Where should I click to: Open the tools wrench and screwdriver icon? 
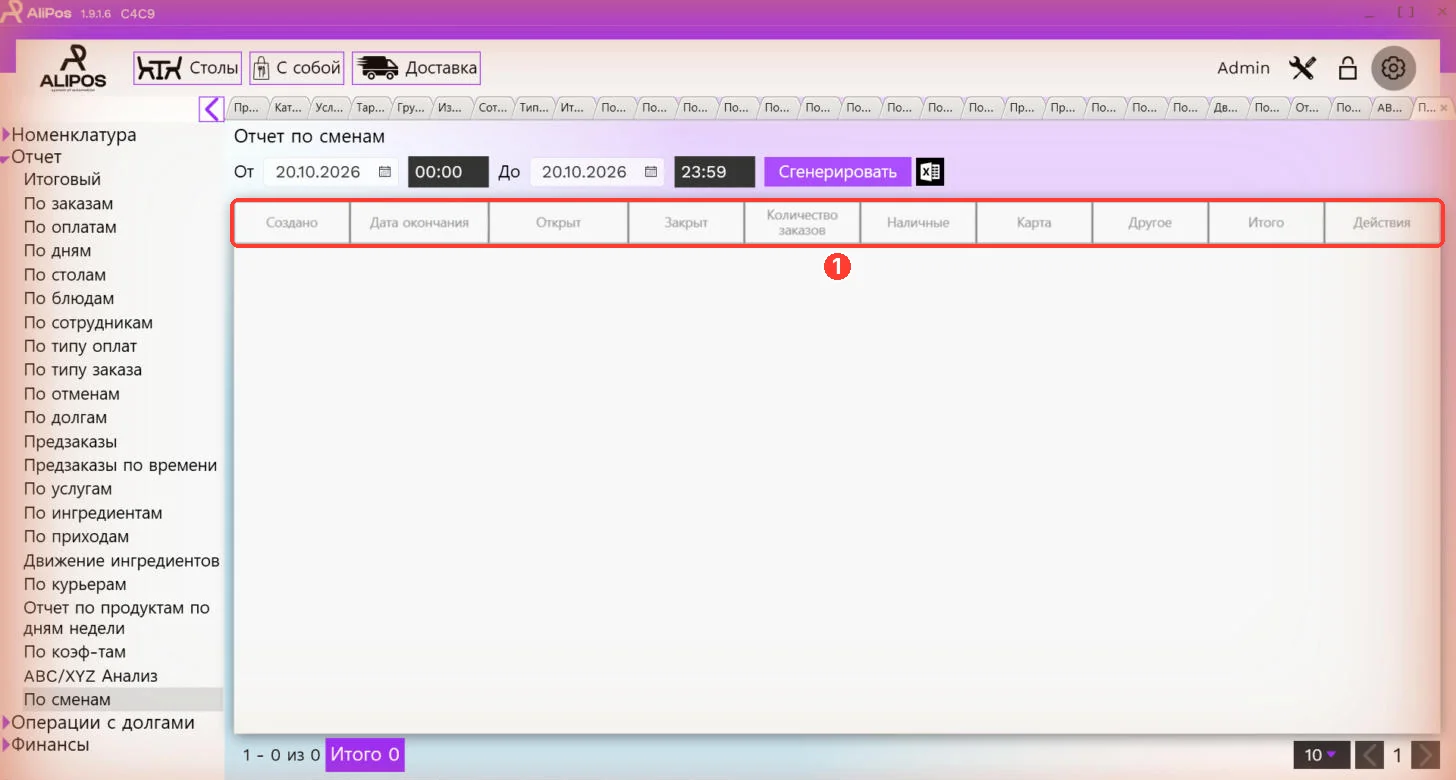click(1303, 68)
